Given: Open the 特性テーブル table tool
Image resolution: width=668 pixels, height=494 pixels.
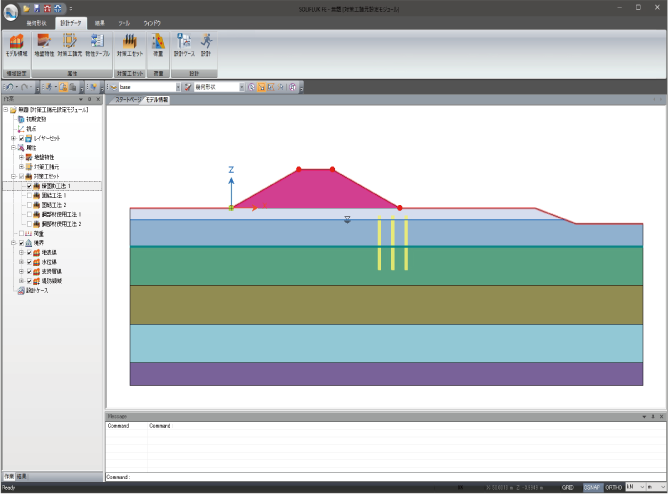Looking at the screenshot, I should coord(98,45).
